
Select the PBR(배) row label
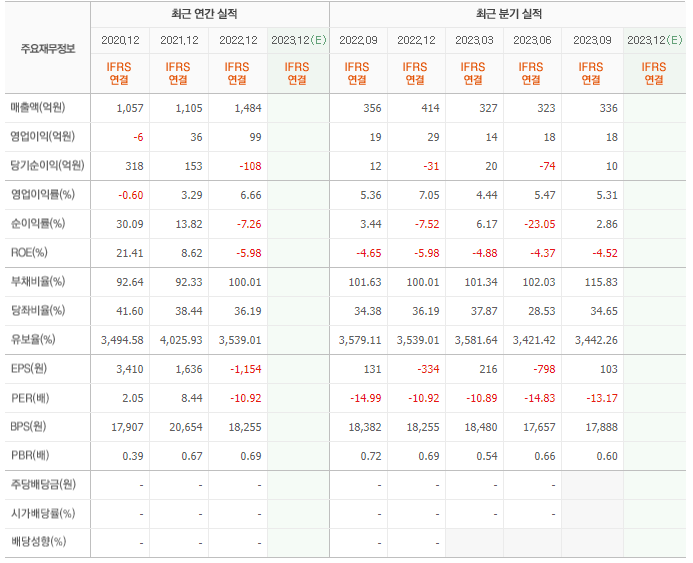[30, 456]
